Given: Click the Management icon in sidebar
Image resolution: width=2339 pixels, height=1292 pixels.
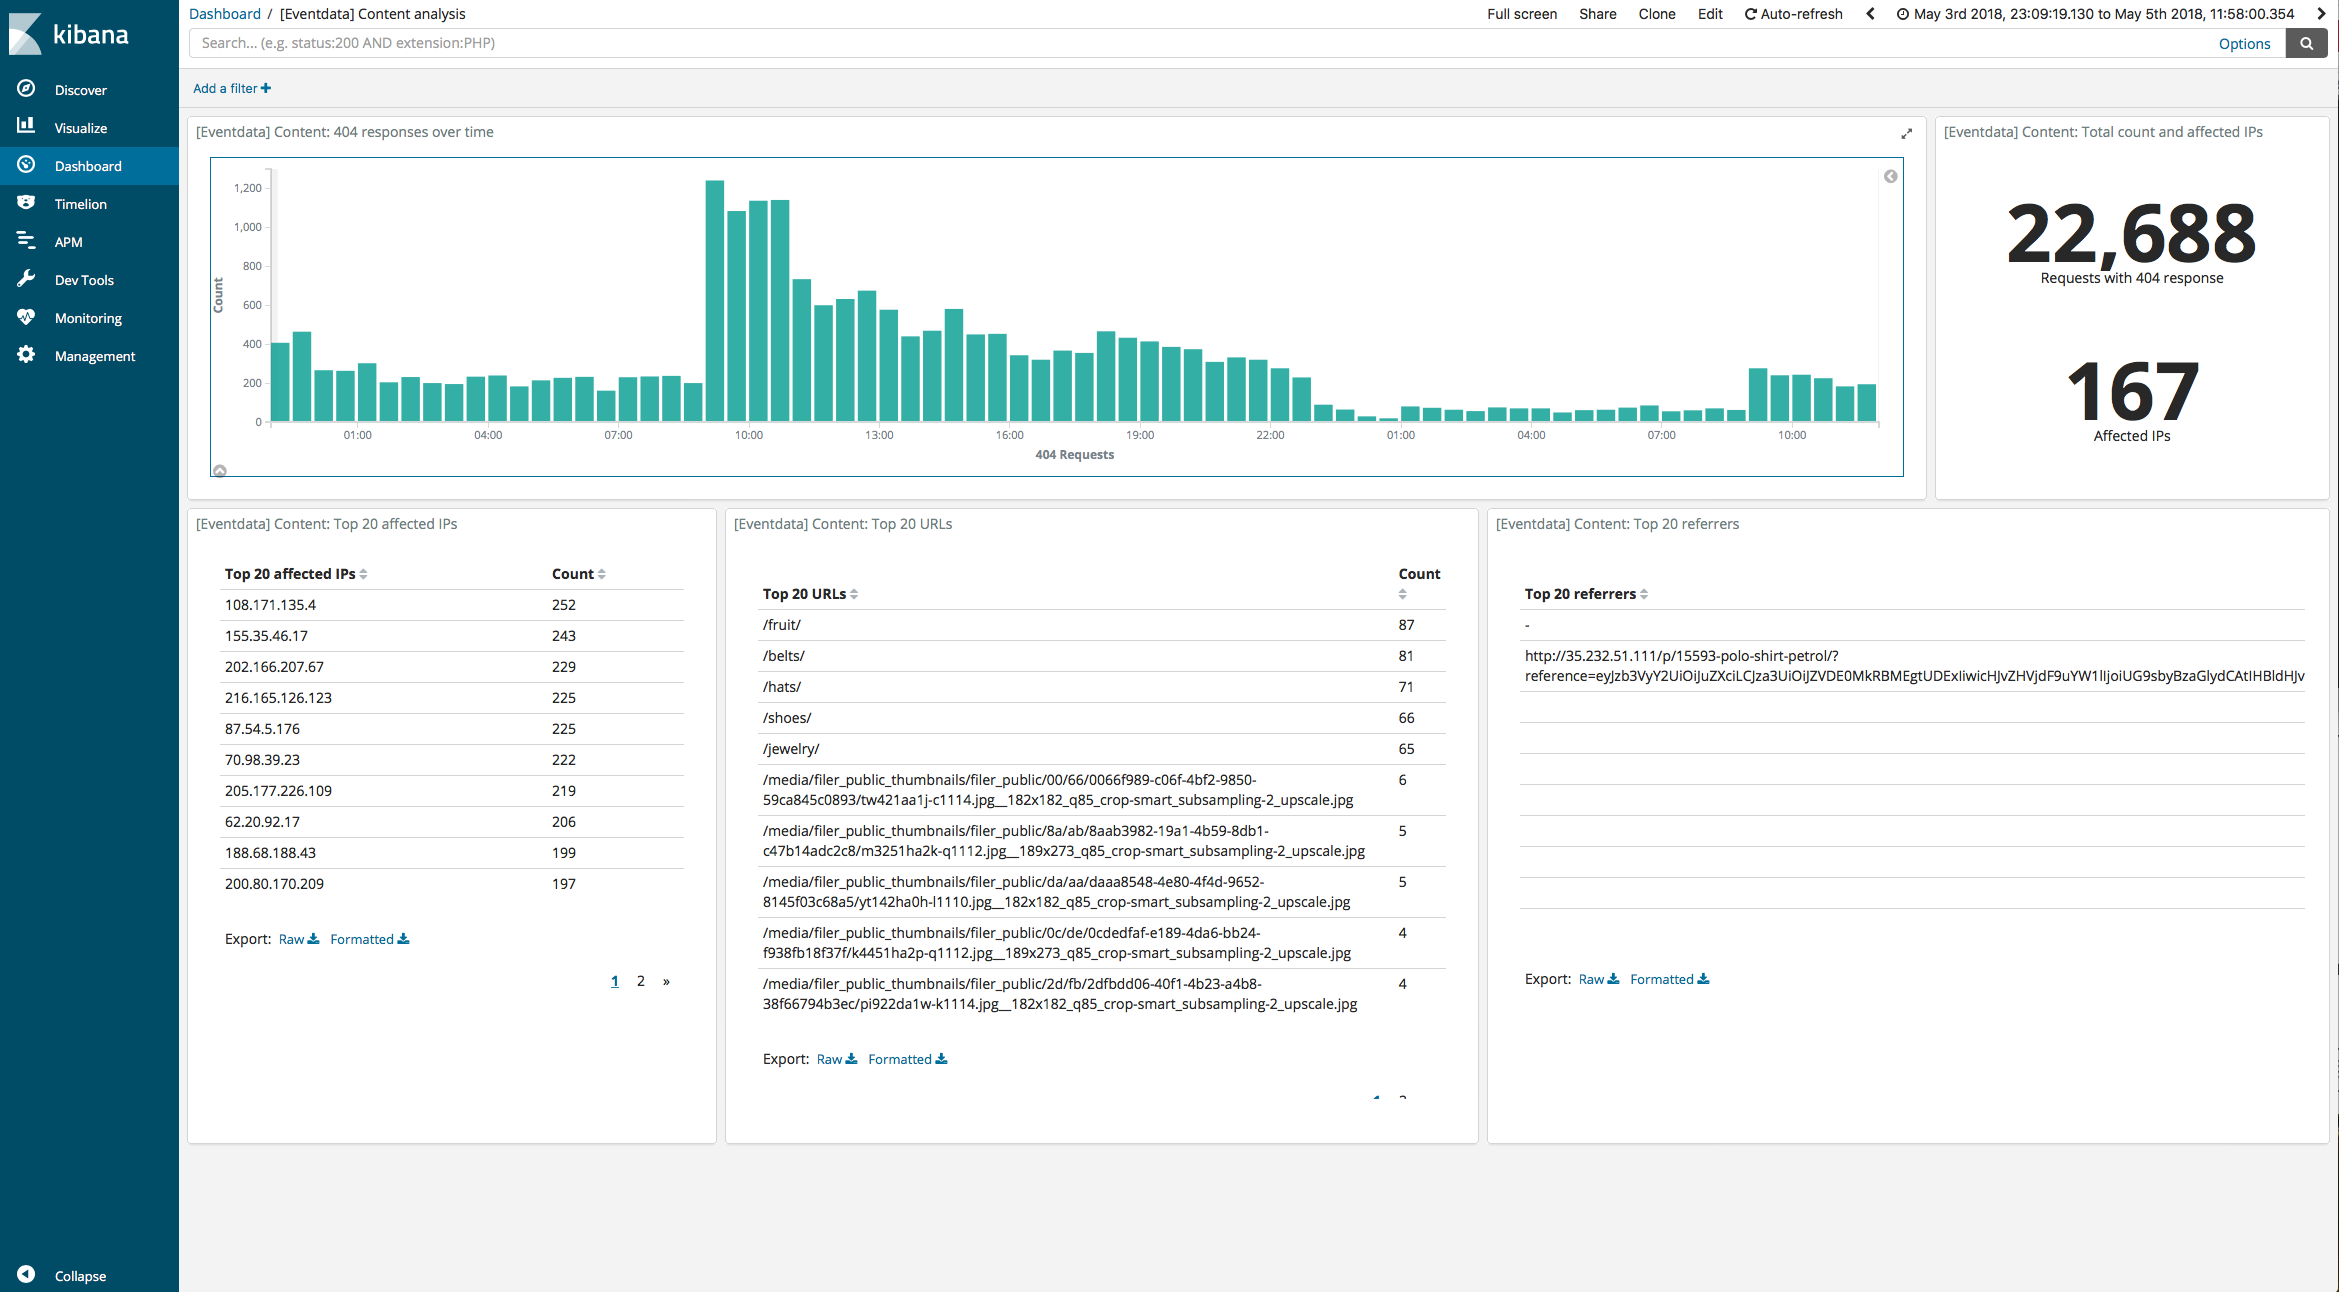Looking at the screenshot, I should click(x=24, y=355).
